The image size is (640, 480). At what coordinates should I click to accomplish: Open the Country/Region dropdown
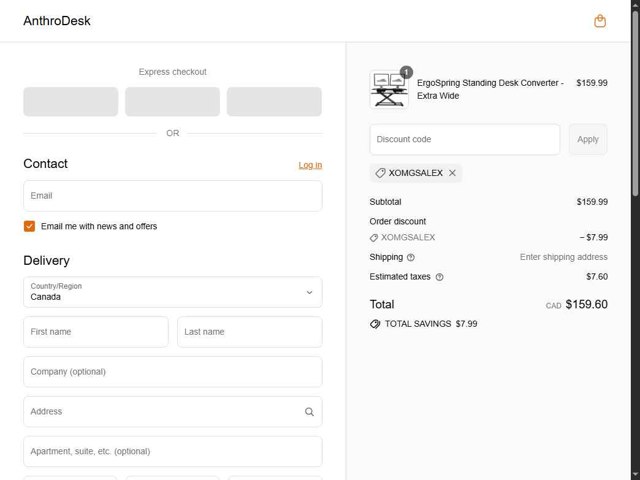click(x=173, y=292)
